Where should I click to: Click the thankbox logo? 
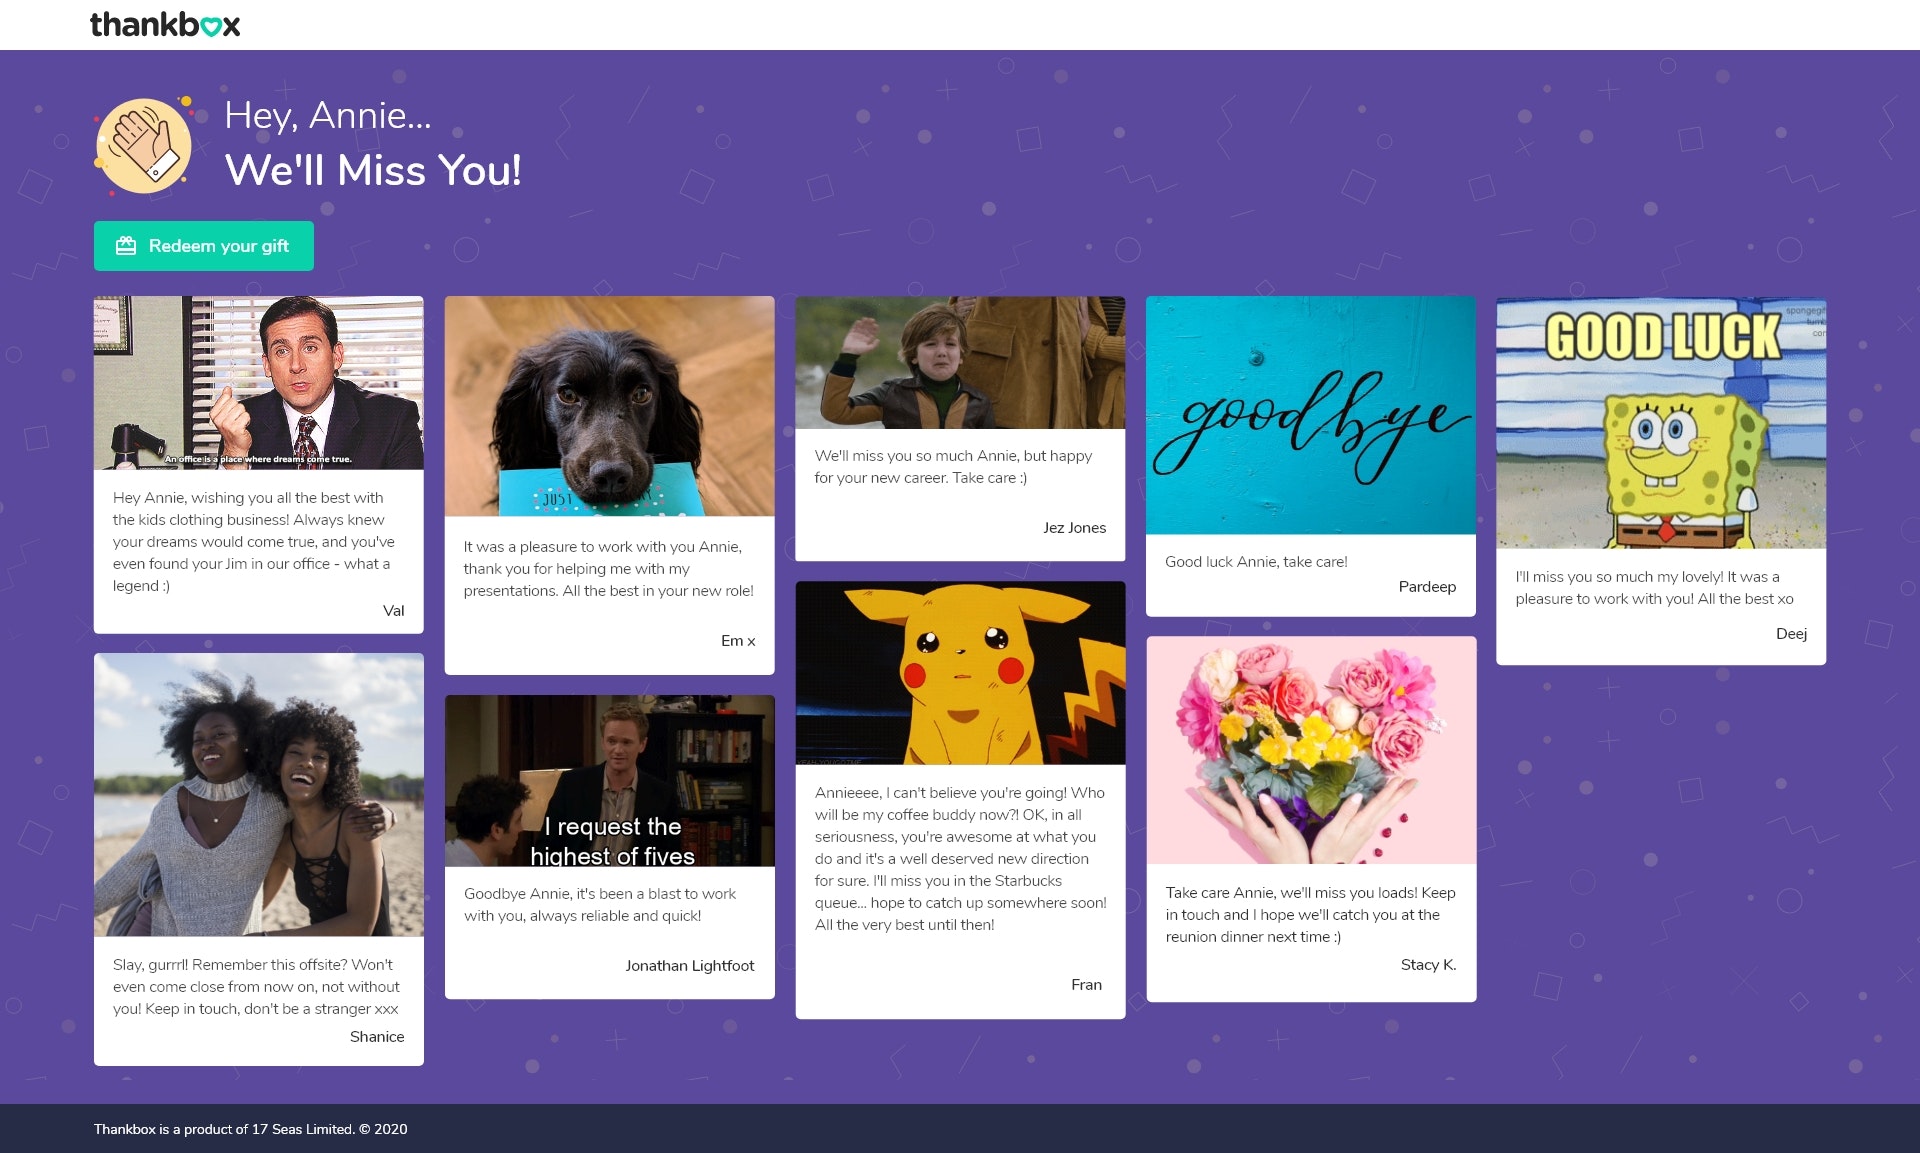(165, 24)
